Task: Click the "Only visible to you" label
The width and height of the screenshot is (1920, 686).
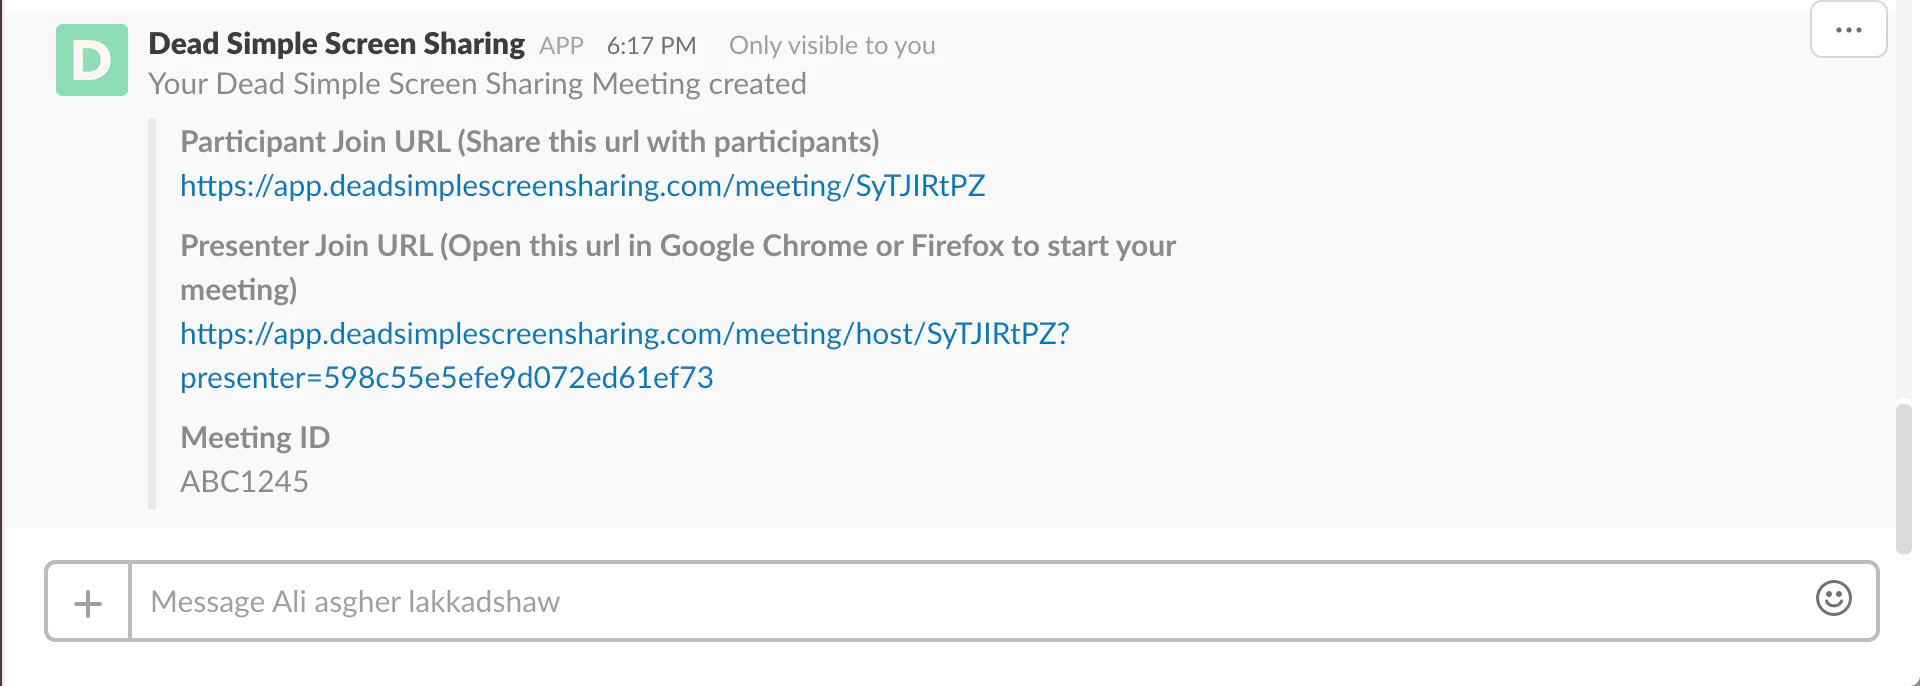Action: click(832, 46)
